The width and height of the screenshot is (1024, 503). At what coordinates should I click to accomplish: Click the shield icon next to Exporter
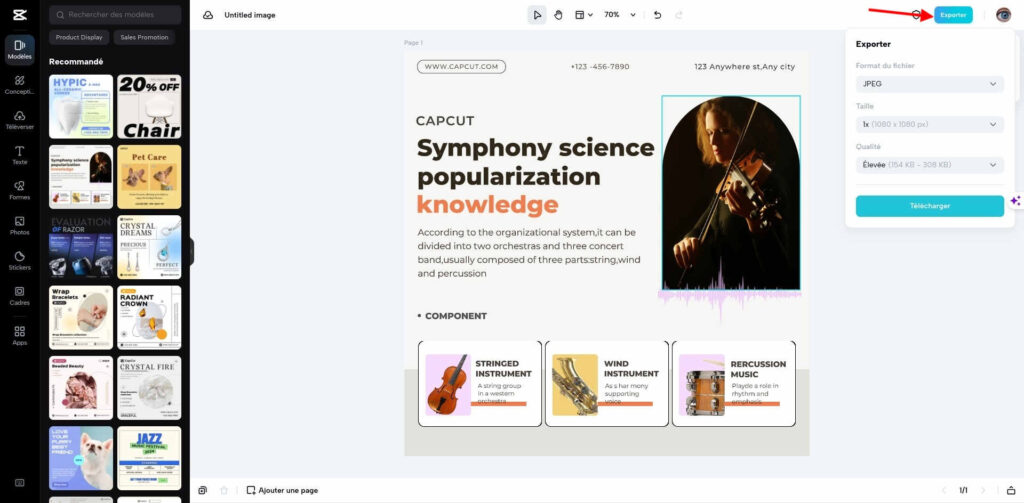(x=916, y=15)
